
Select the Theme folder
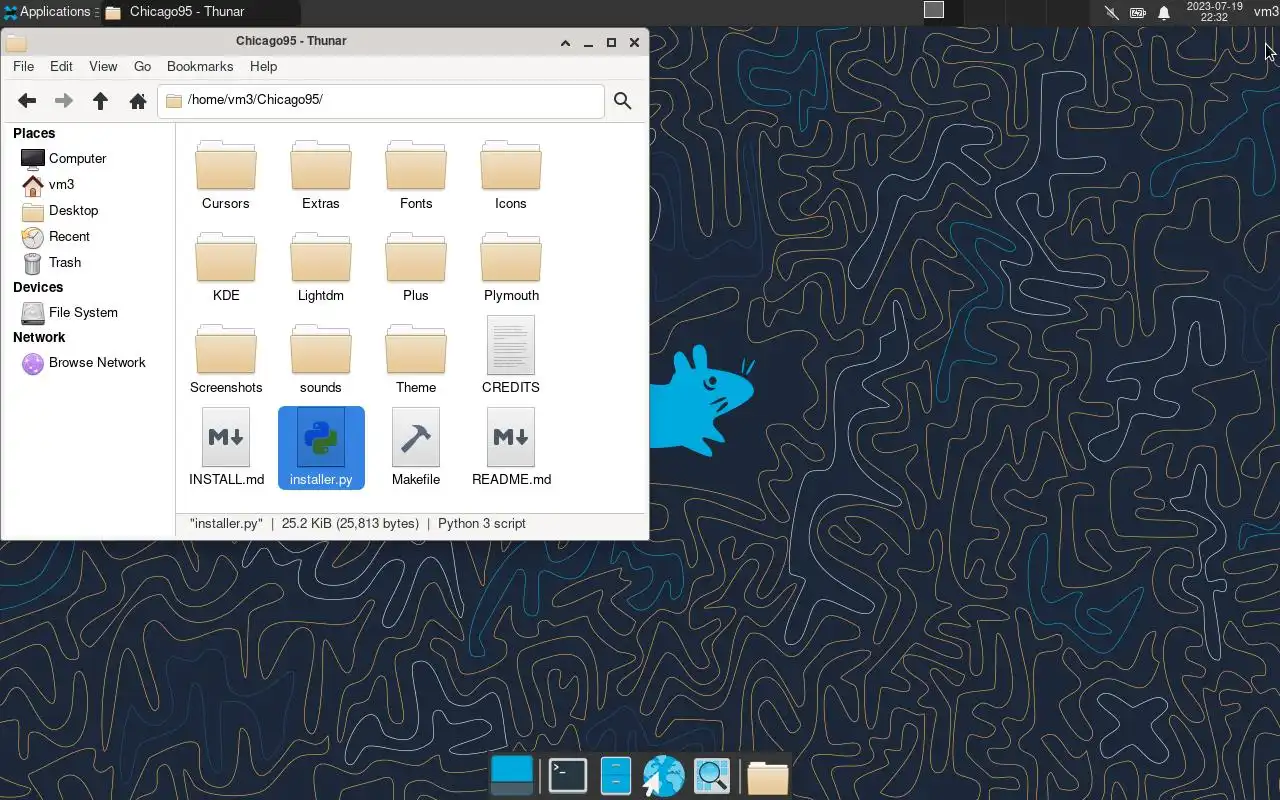point(416,359)
